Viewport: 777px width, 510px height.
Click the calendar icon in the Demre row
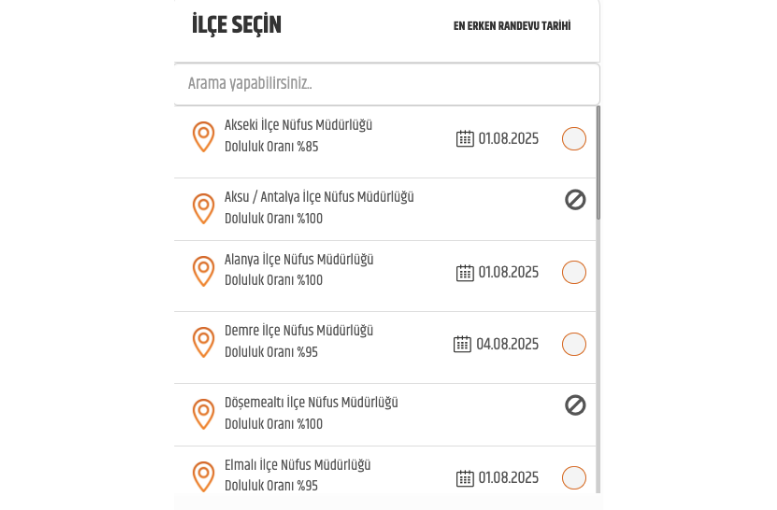tap(462, 344)
